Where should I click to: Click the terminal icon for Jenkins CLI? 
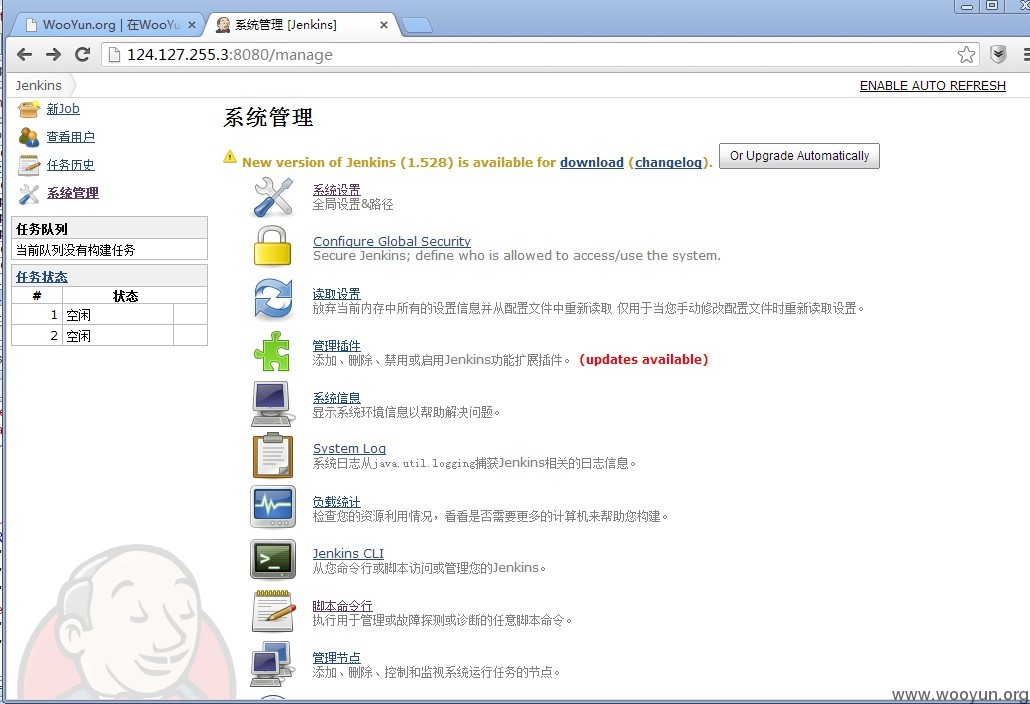(273, 558)
